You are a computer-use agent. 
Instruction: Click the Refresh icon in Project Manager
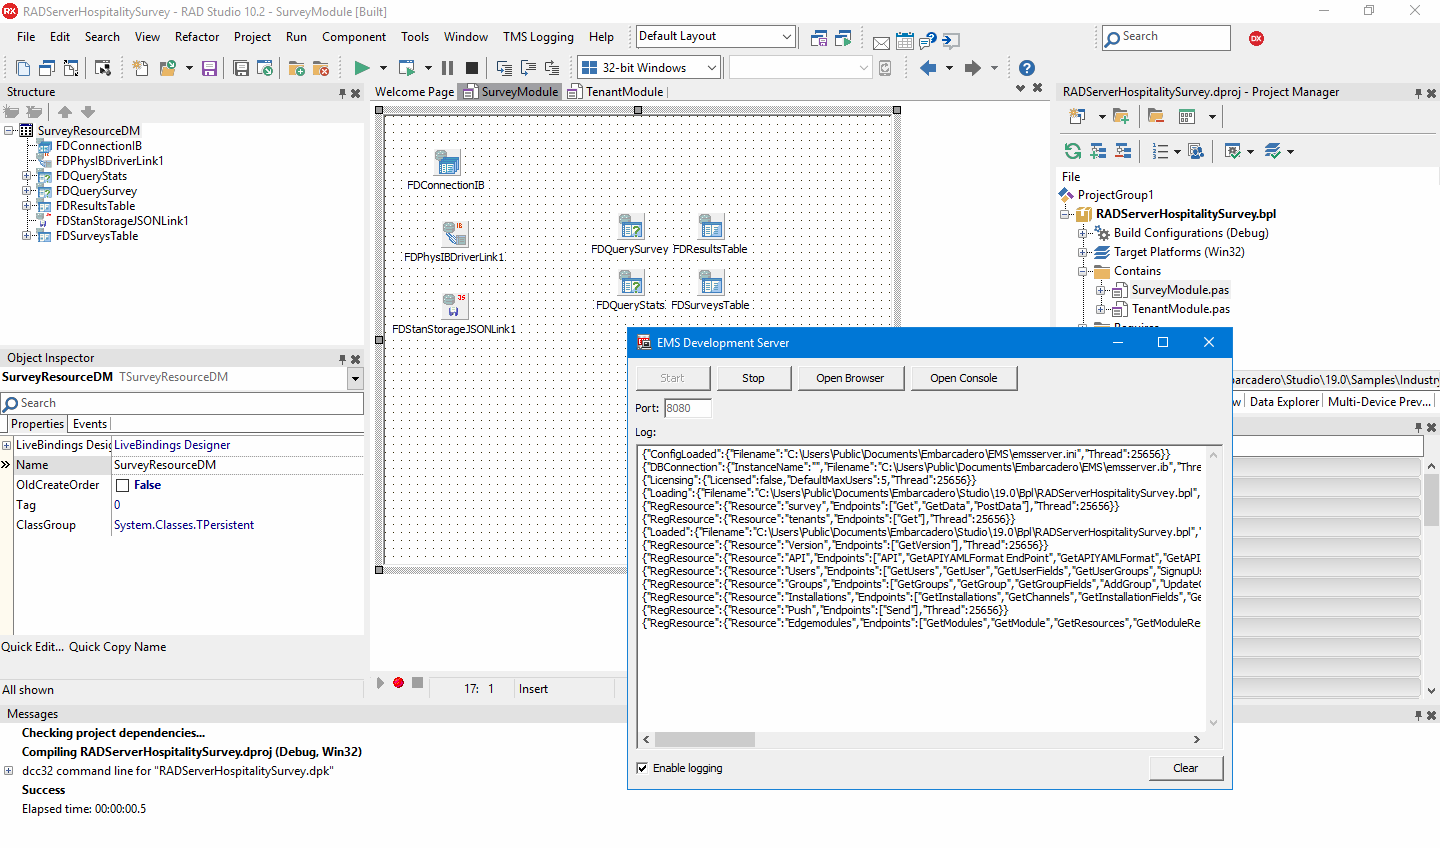click(1073, 151)
